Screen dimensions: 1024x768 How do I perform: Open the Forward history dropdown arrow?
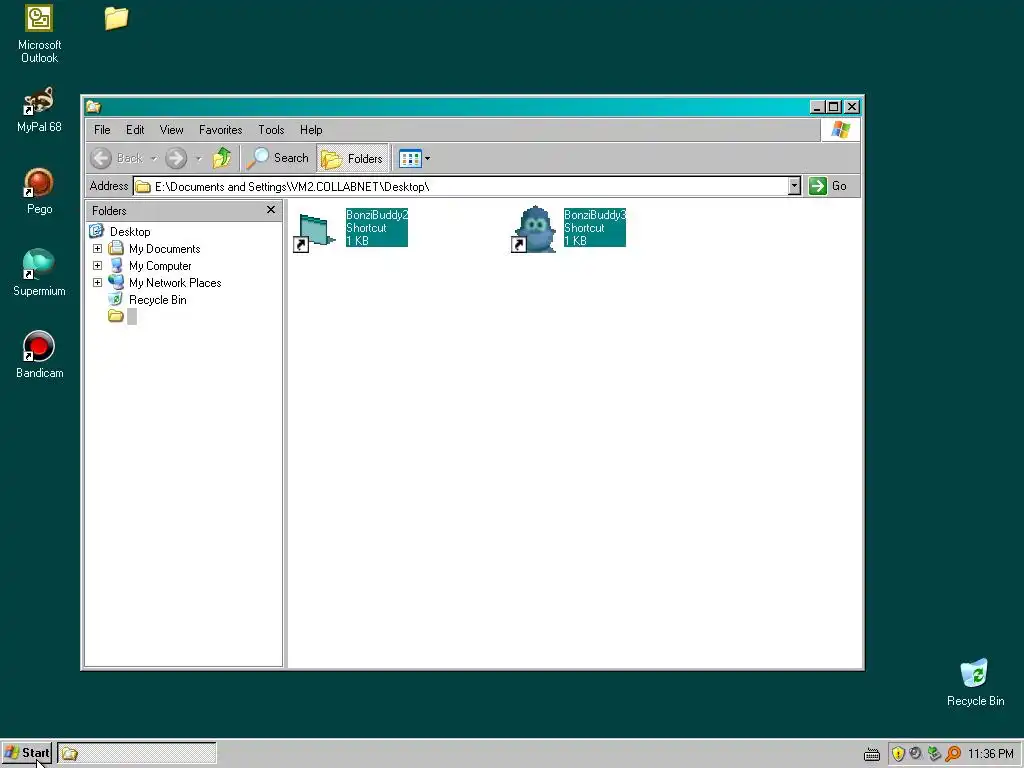[x=199, y=158]
